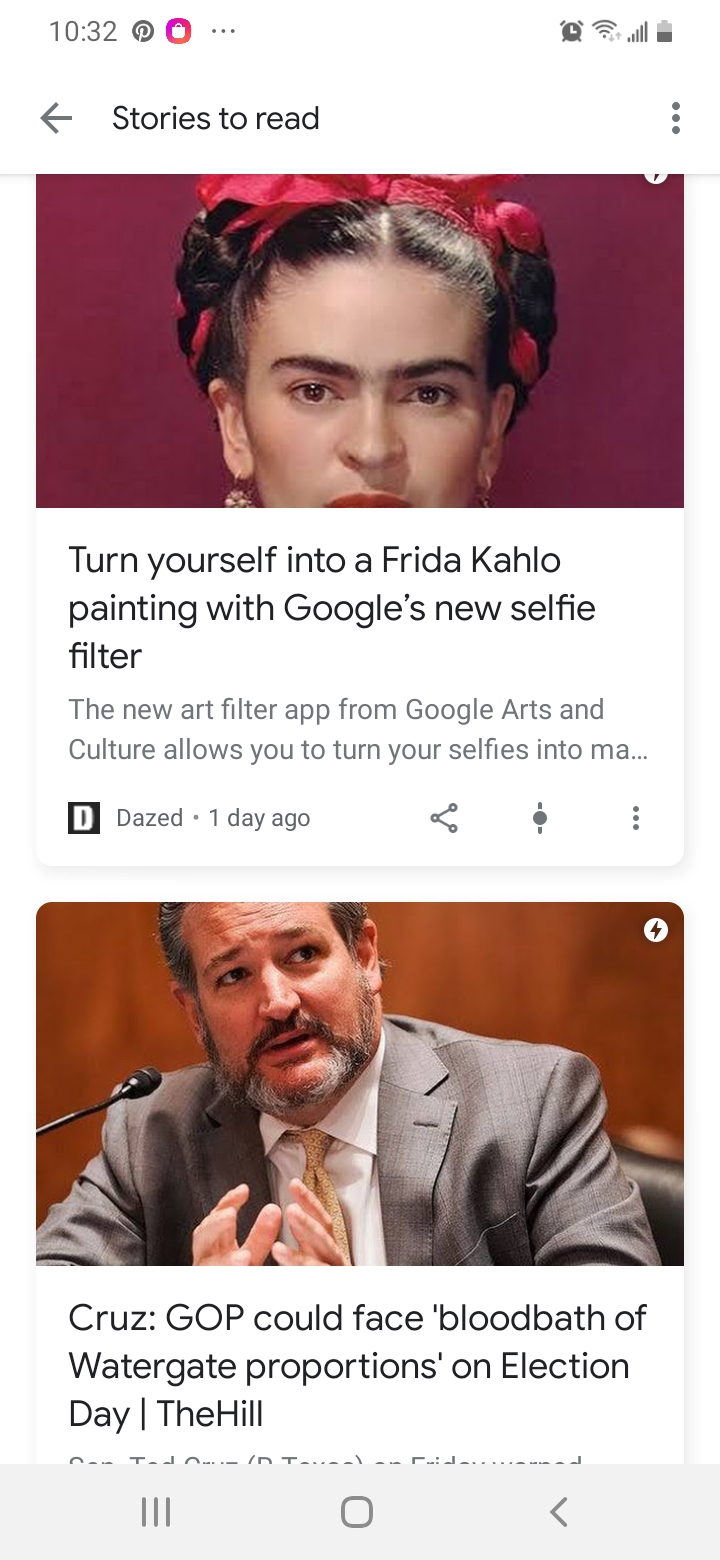Screen dimensions: 720x1560
Task: Tap the Dazed publisher logo
Action: pos(84,818)
